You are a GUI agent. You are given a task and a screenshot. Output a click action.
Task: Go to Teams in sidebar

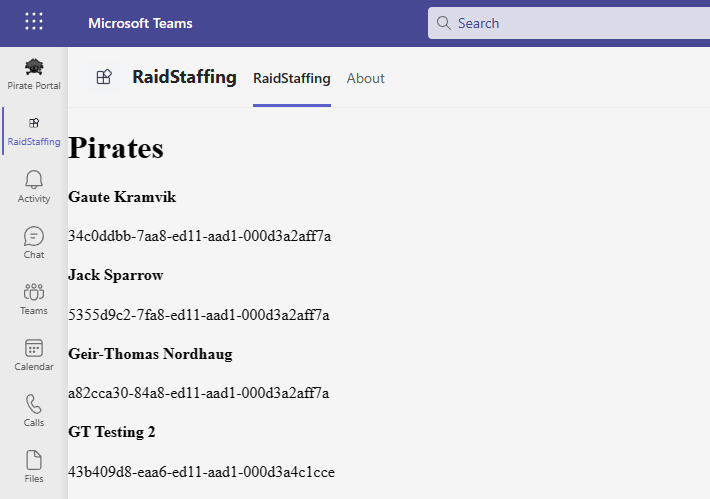point(34,299)
